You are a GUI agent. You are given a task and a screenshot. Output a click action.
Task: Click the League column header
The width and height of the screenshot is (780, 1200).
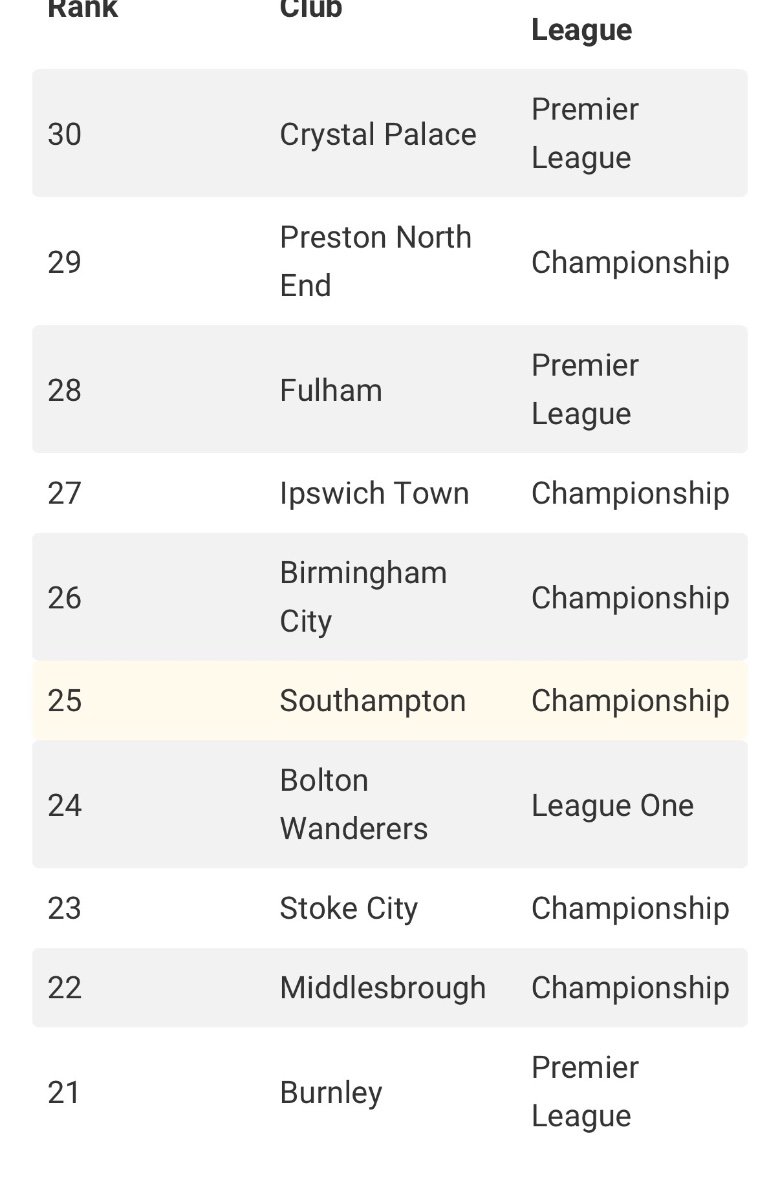tap(581, 30)
